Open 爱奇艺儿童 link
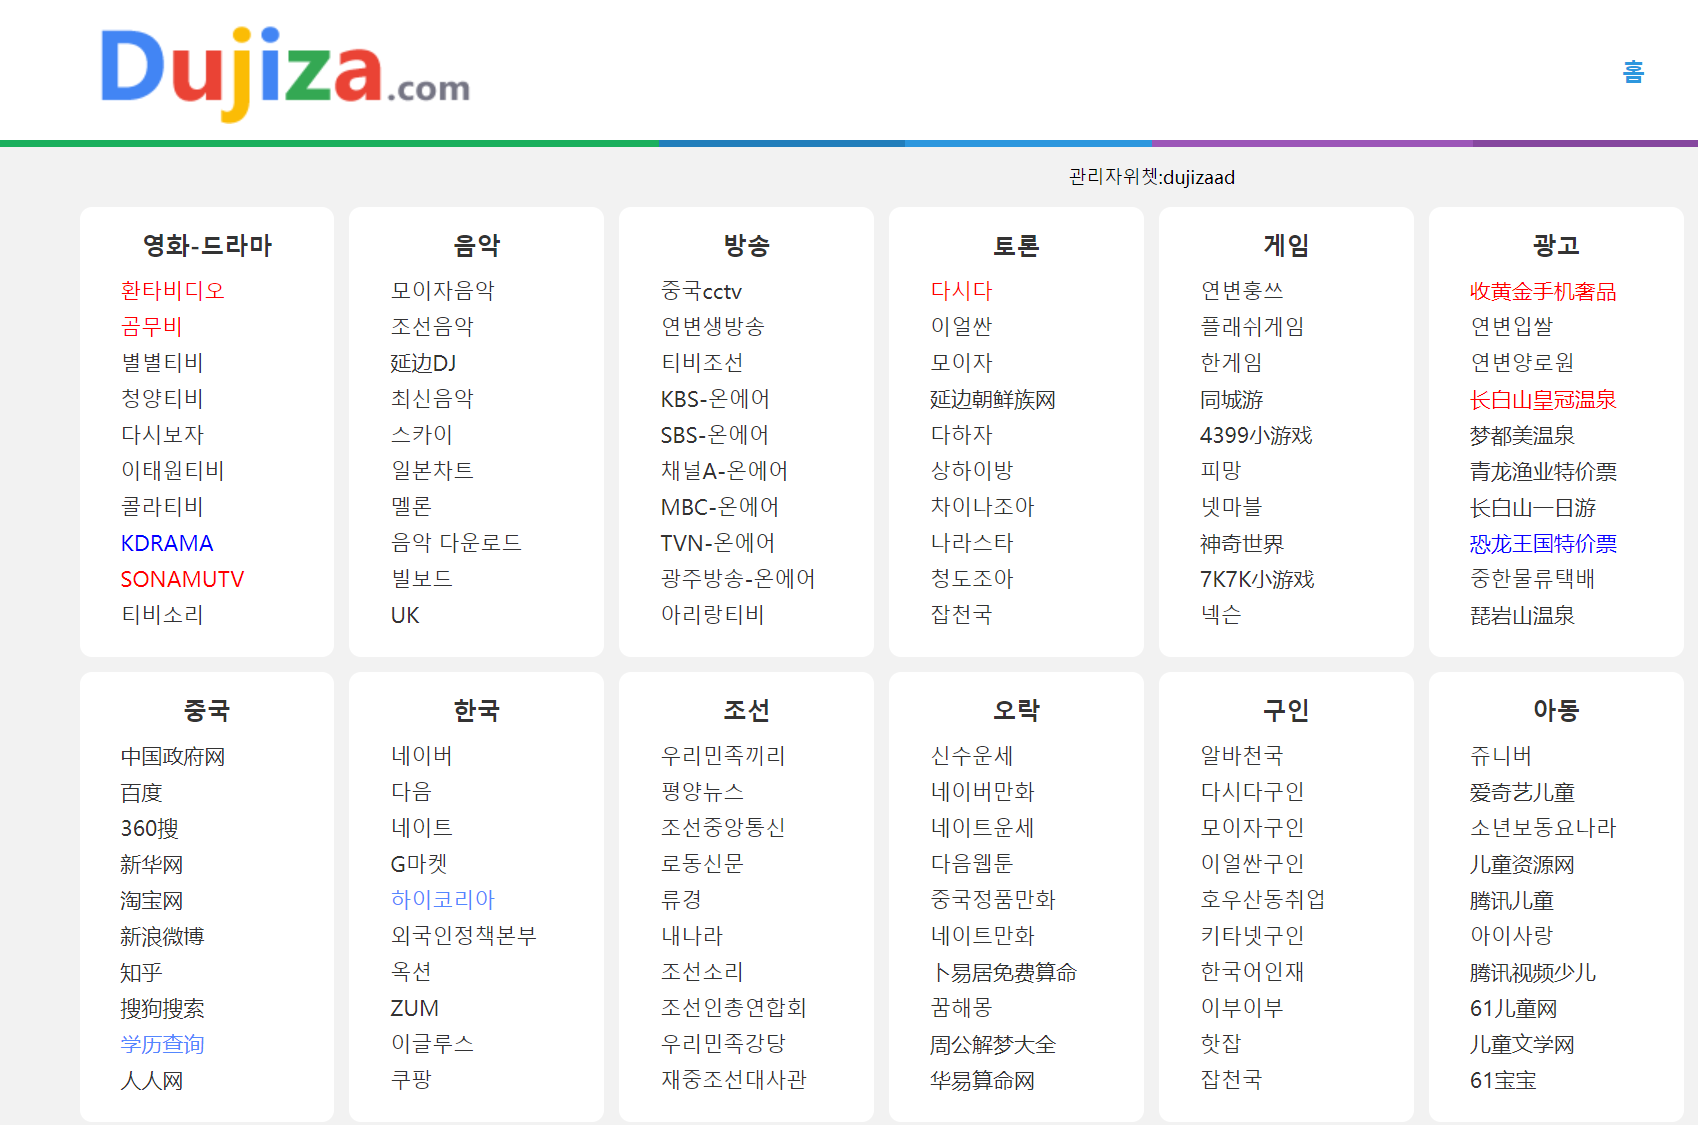 click(x=1522, y=792)
